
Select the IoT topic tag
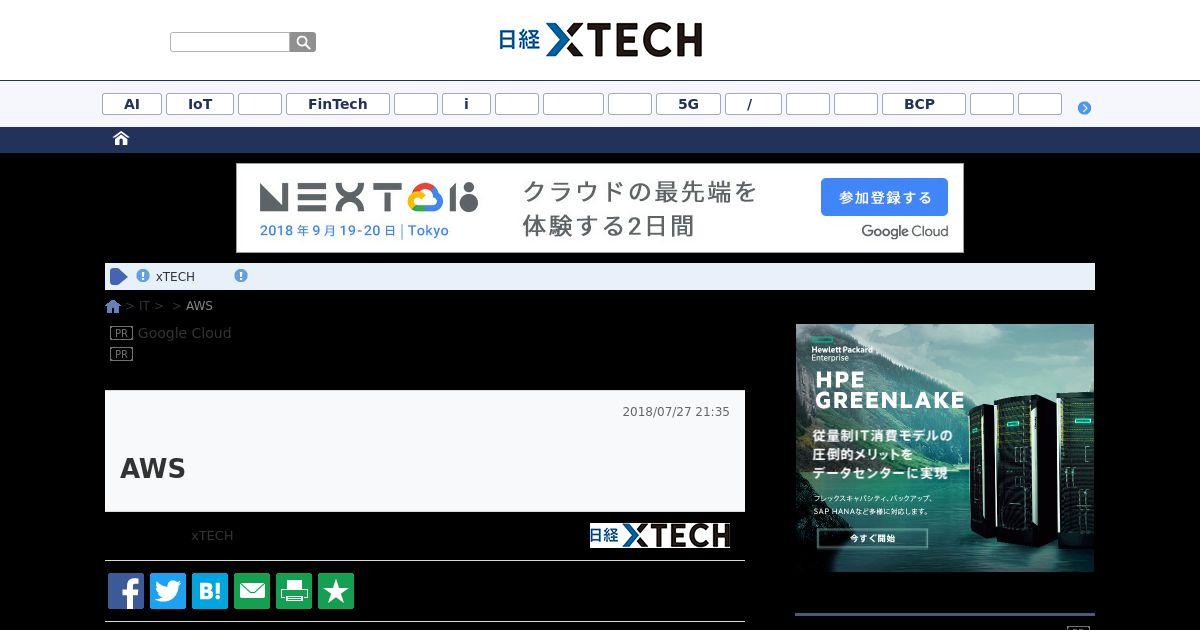pos(200,104)
